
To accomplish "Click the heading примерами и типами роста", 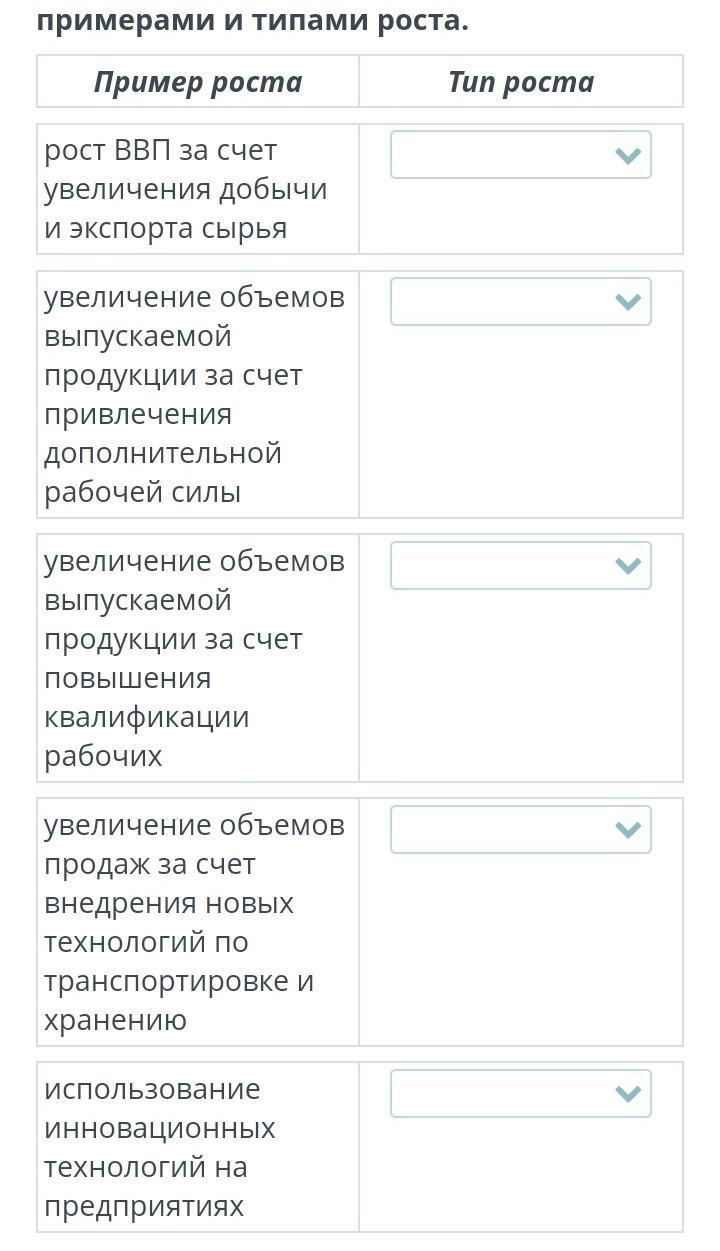I will [252, 20].
